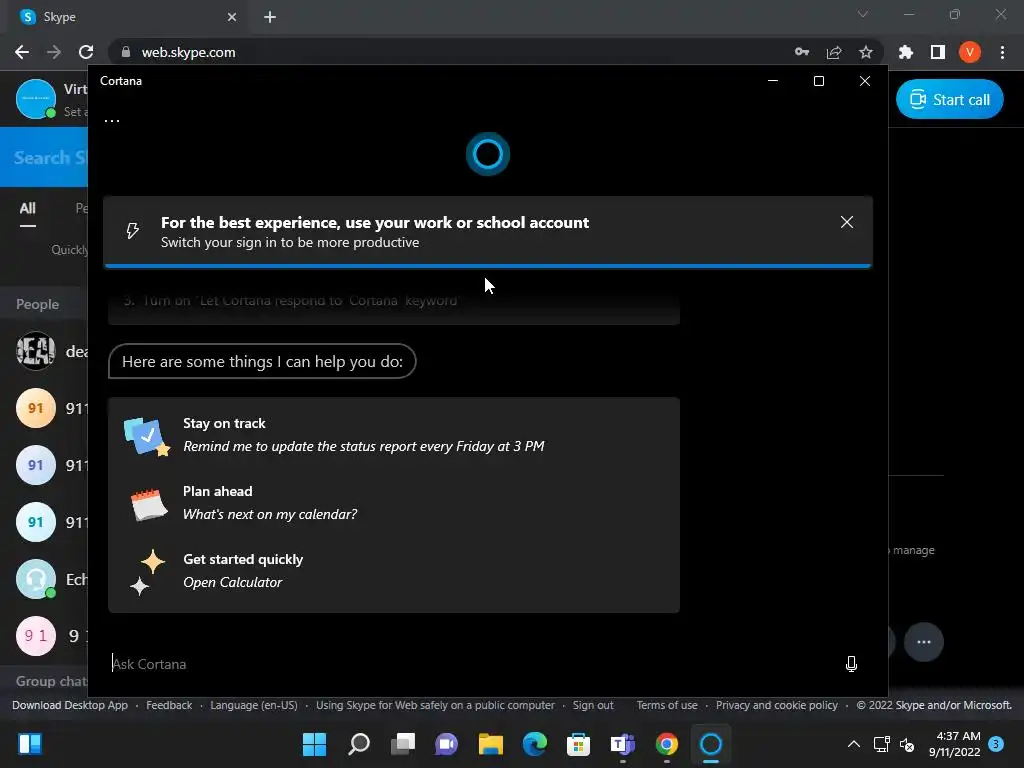Open the public computer safety link

pyautogui.click(x=435, y=705)
